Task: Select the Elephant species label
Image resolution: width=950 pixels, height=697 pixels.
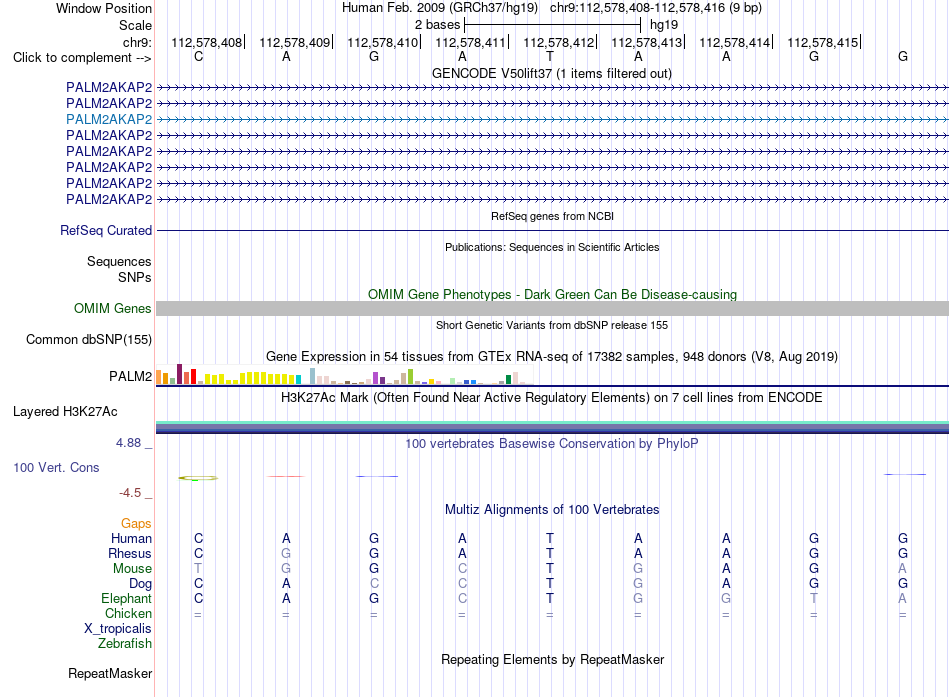Action: coord(127,598)
